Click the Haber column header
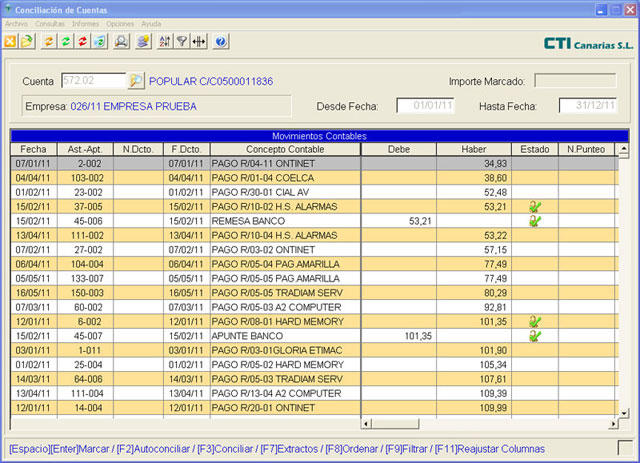The width and height of the screenshot is (640, 463). (473, 149)
